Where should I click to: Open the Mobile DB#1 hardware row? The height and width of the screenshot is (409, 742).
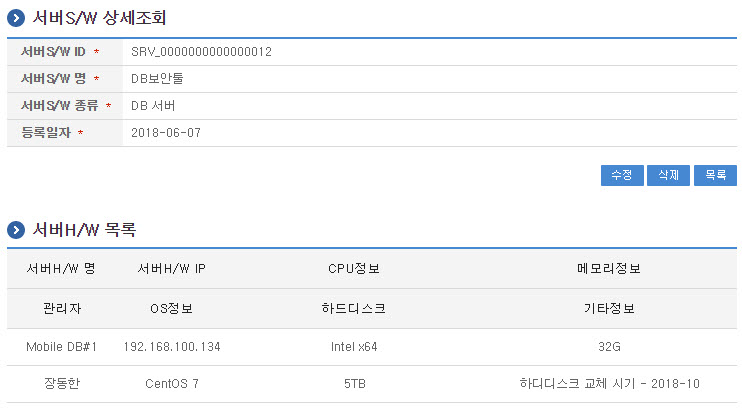pyautogui.click(x=61, y=347)
